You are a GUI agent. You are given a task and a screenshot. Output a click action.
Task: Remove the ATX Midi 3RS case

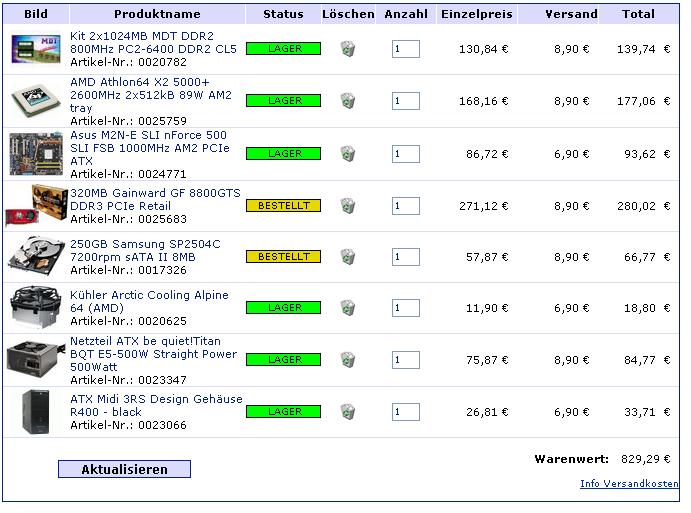coord(348,412)
